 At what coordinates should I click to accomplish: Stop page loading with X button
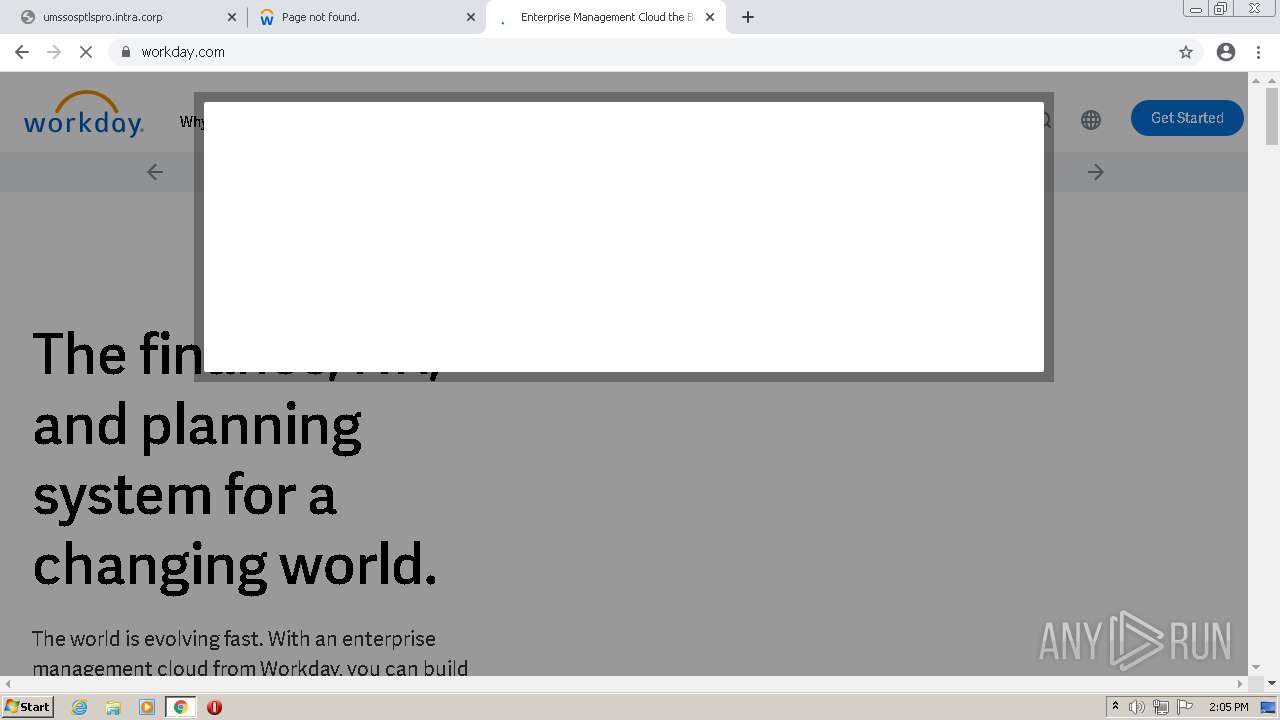[x=86, y=52]
